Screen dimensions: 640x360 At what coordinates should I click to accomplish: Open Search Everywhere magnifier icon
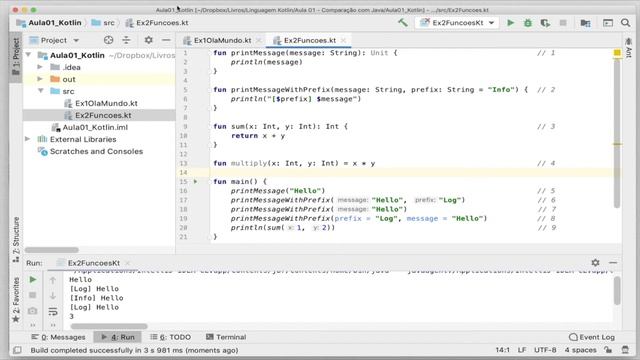click(x=625, y=23)
